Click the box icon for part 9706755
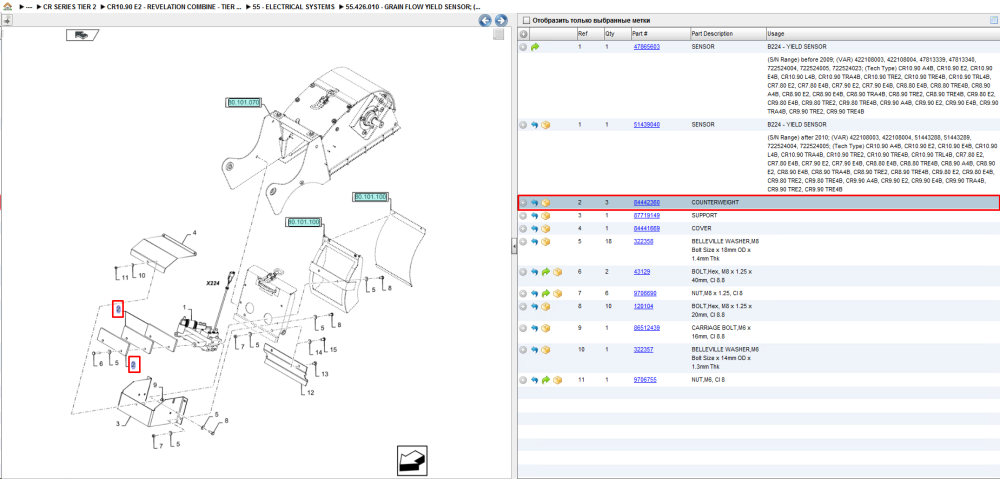The width and height of the screenshot is (1000, 479). tap(557, 380)
